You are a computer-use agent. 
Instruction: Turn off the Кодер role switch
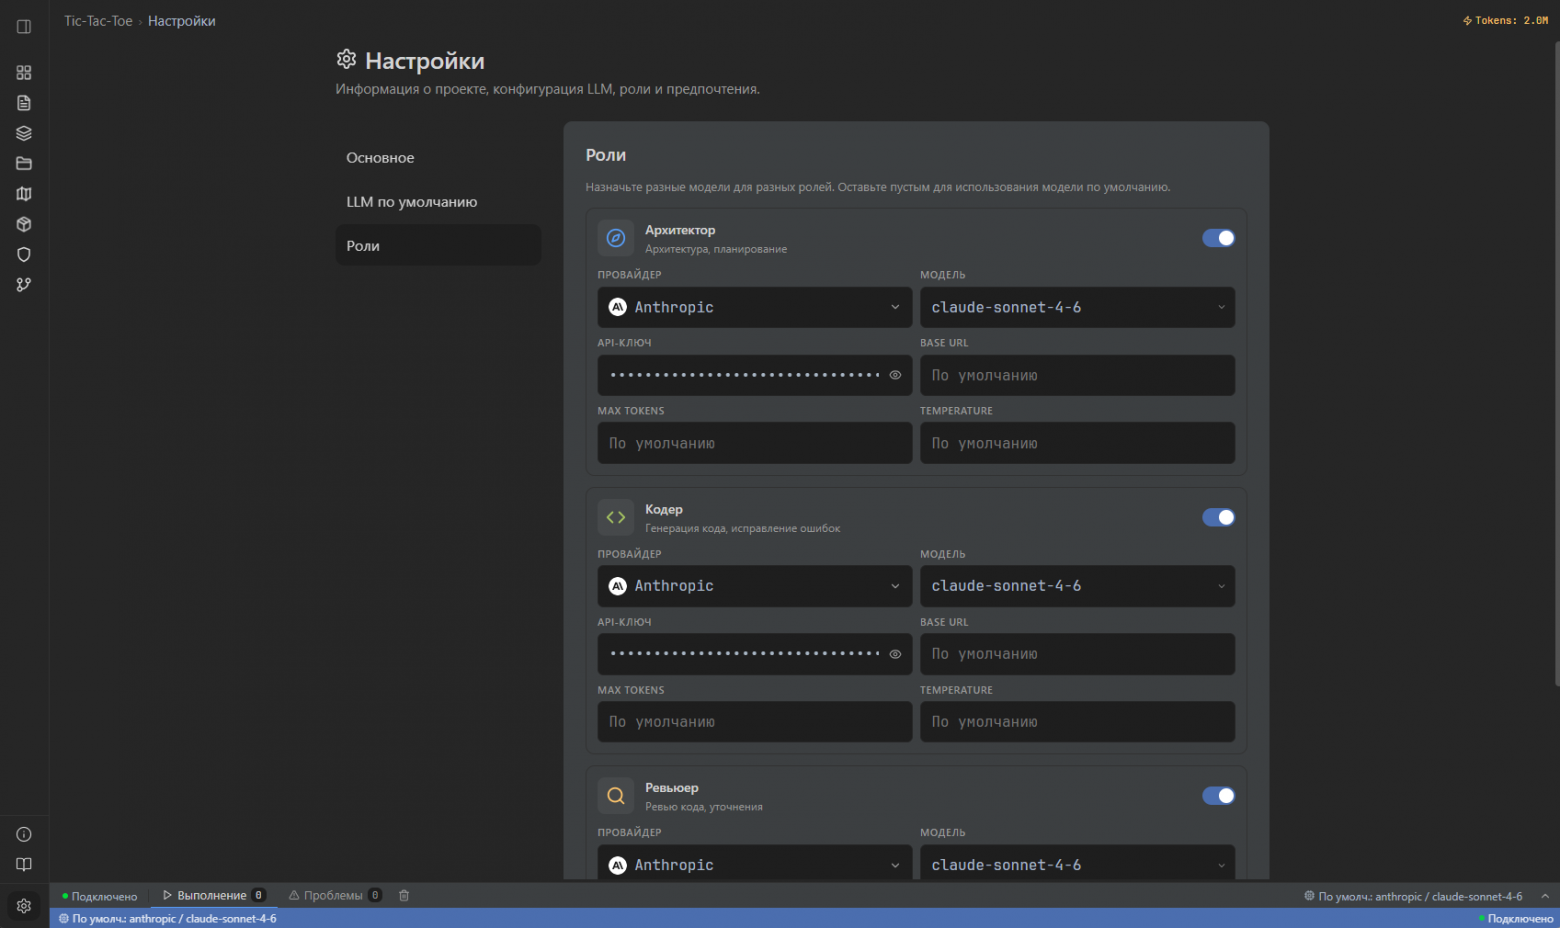1218,517
